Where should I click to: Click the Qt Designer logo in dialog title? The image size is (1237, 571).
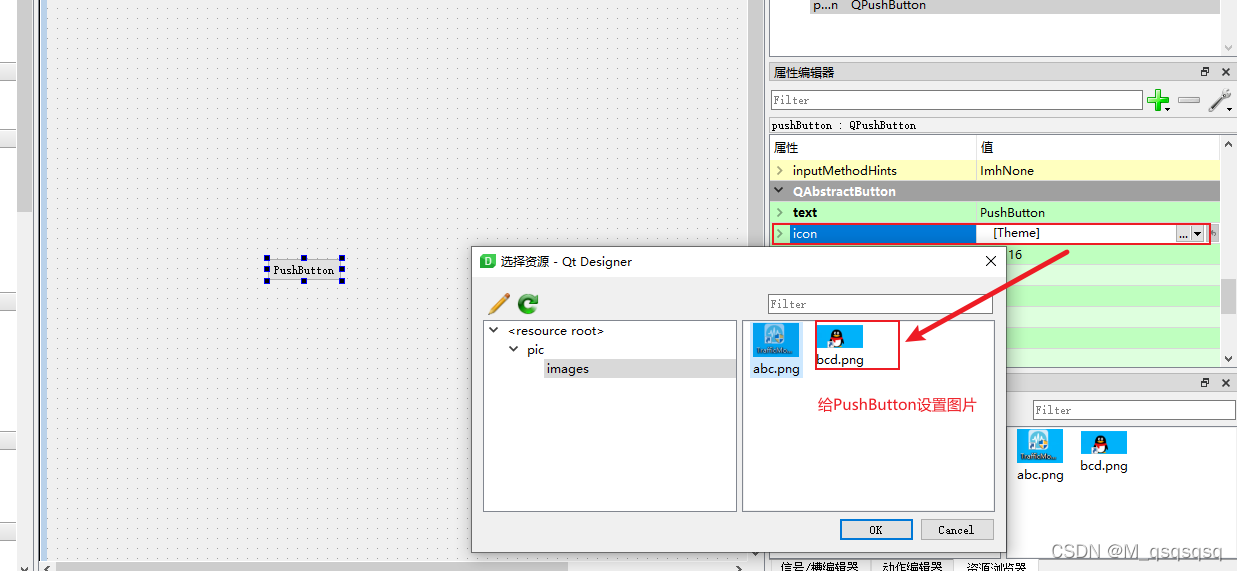(x=488, y=261)
